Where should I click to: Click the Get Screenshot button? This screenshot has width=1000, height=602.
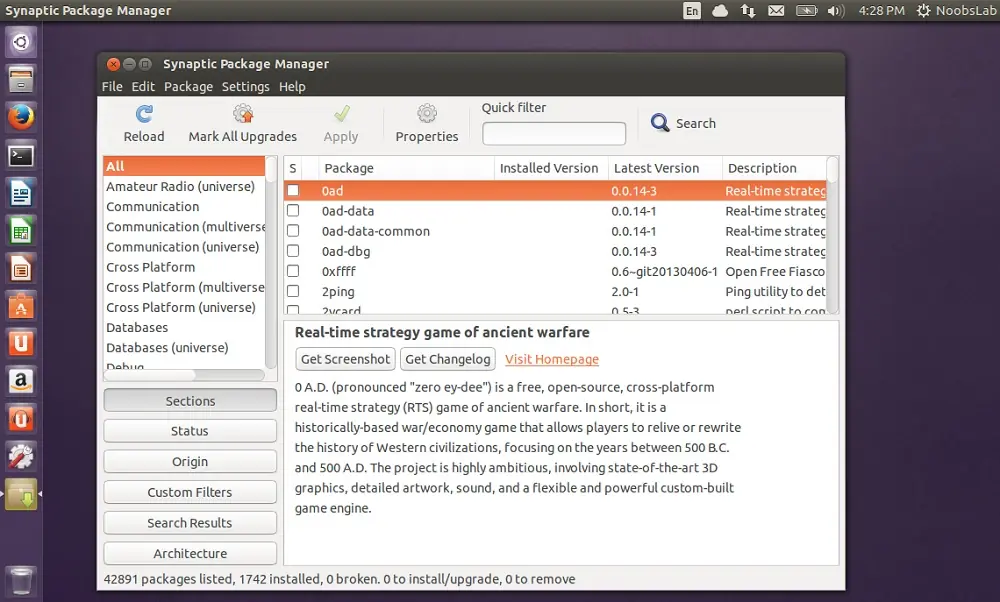tap(345, 359)
